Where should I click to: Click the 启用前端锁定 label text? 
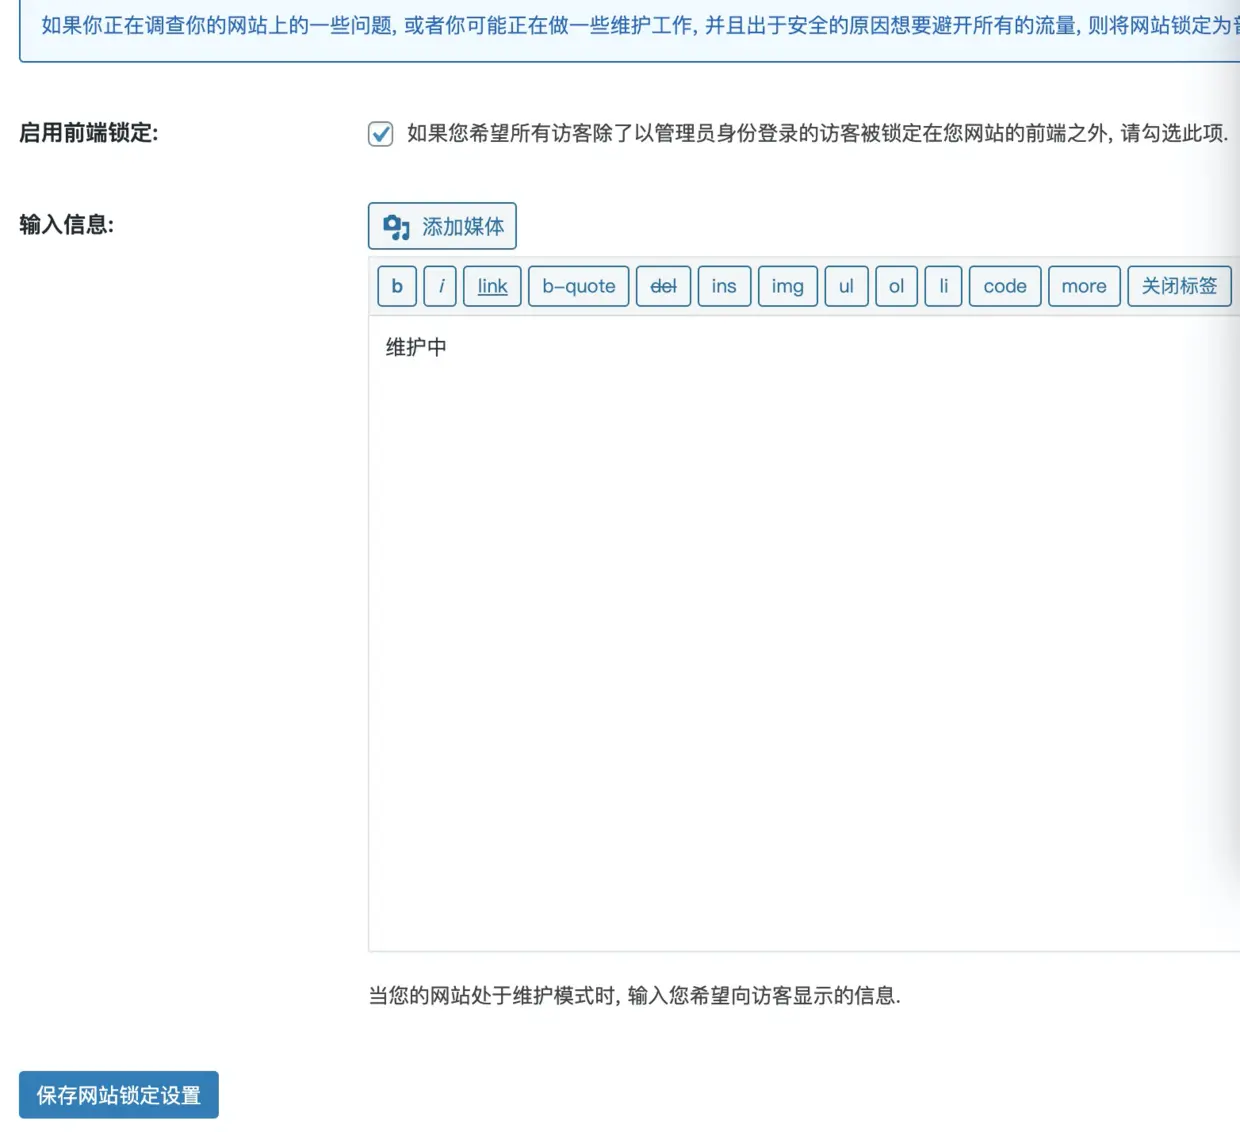coord(89,133)
